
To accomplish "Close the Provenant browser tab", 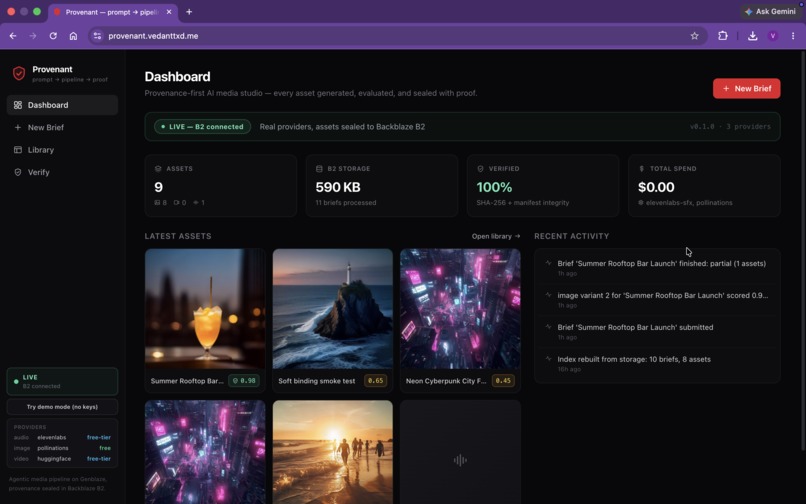I will coord(169,12).
